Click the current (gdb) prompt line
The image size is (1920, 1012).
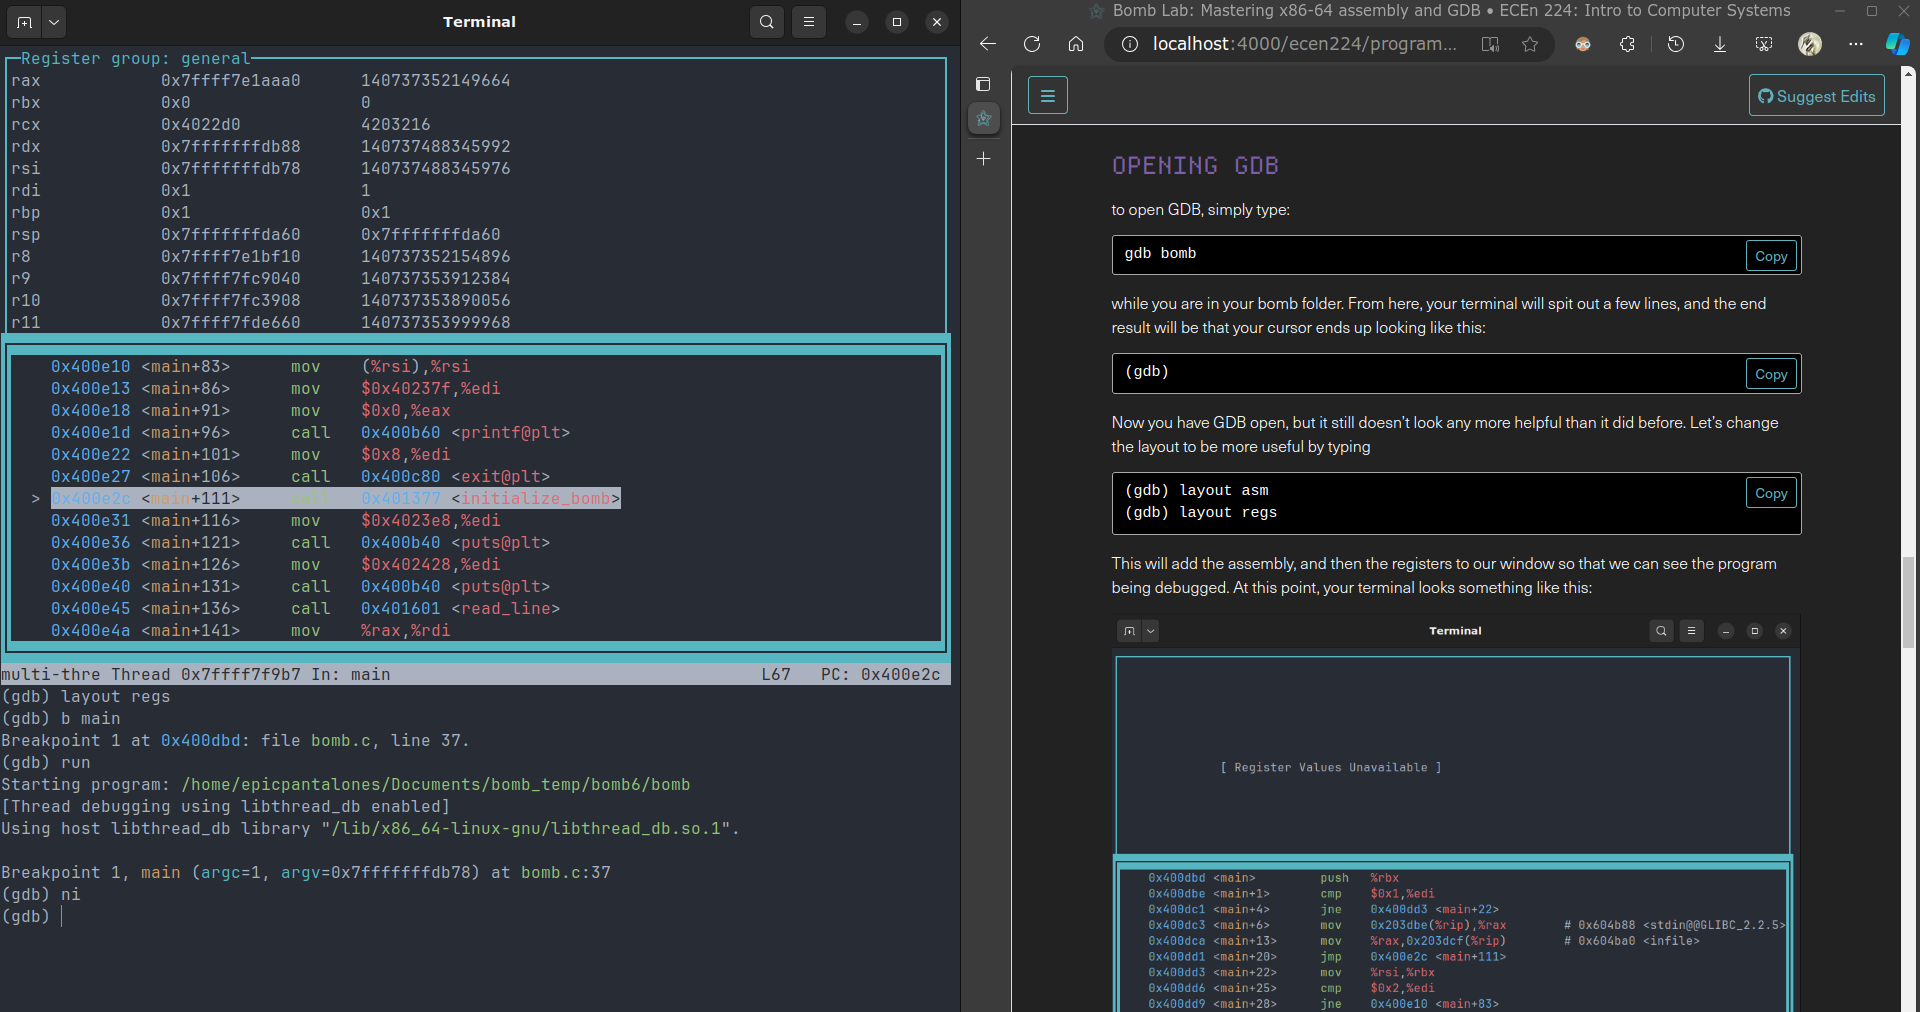coord(30,916)
